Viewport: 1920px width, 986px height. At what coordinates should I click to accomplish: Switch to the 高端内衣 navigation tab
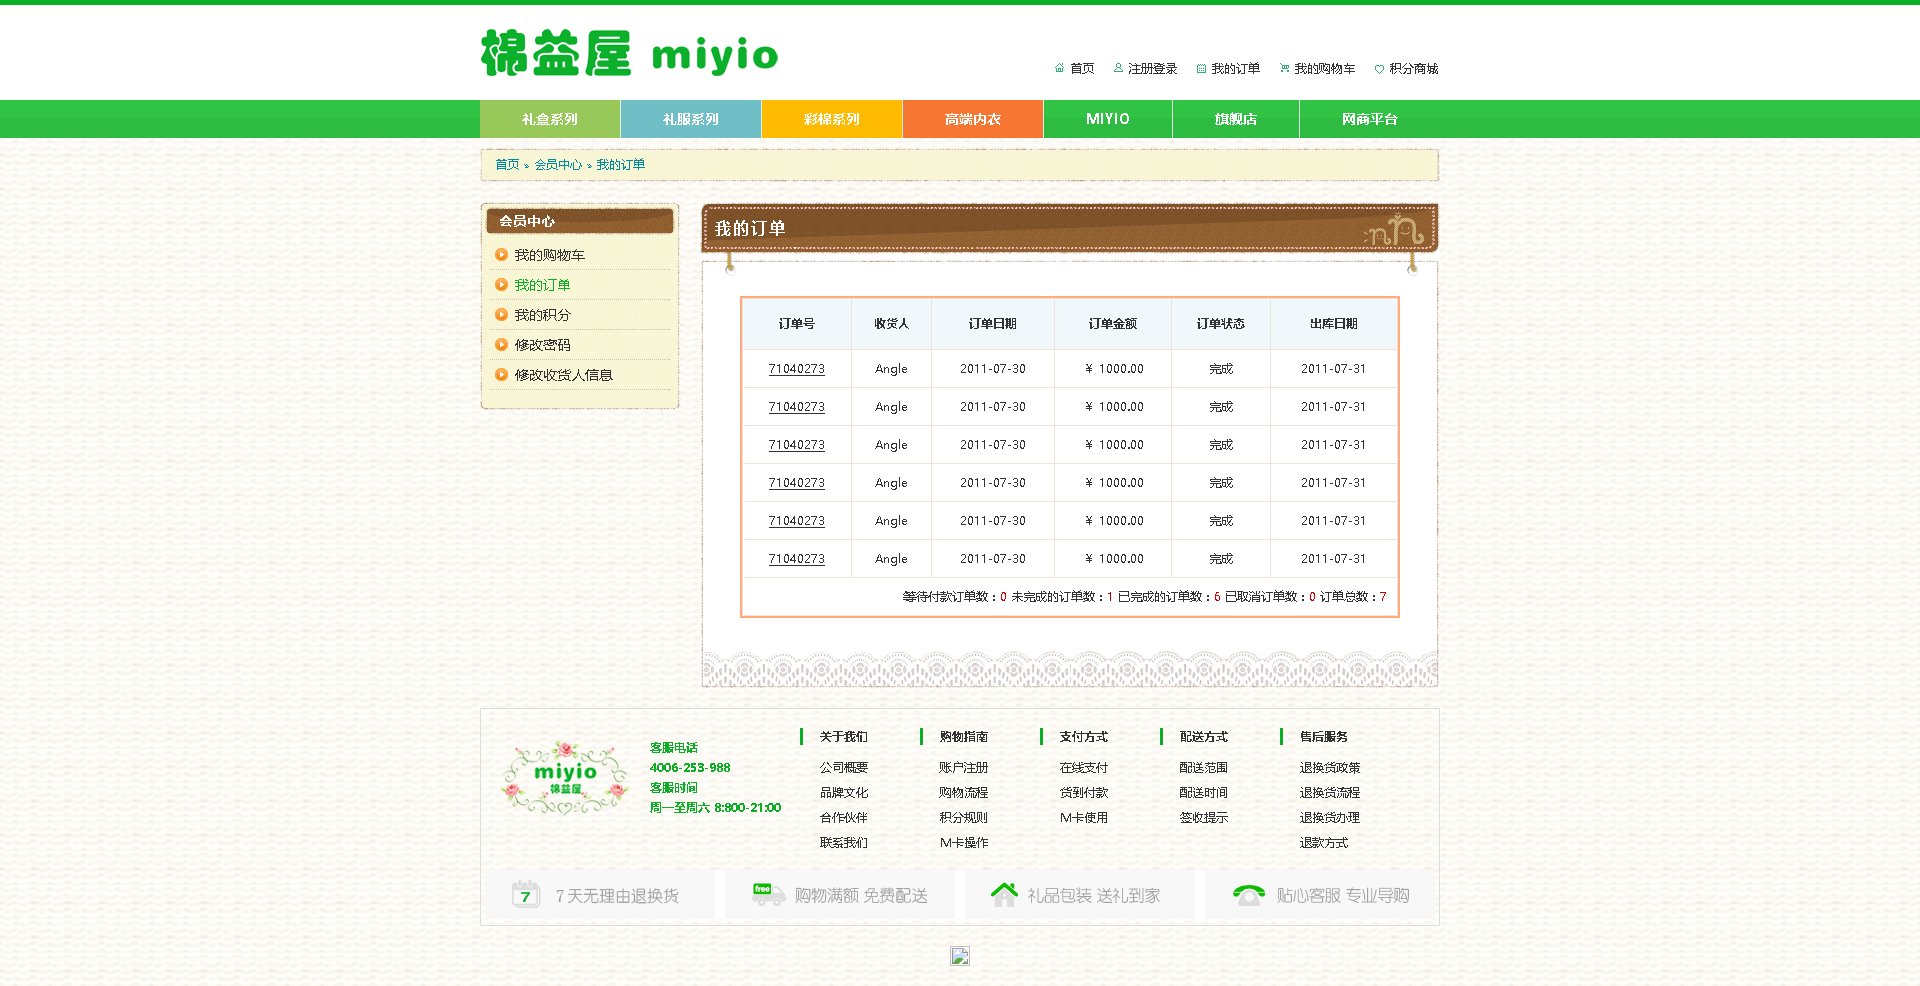pyautogui.click(x=972, y=119)
